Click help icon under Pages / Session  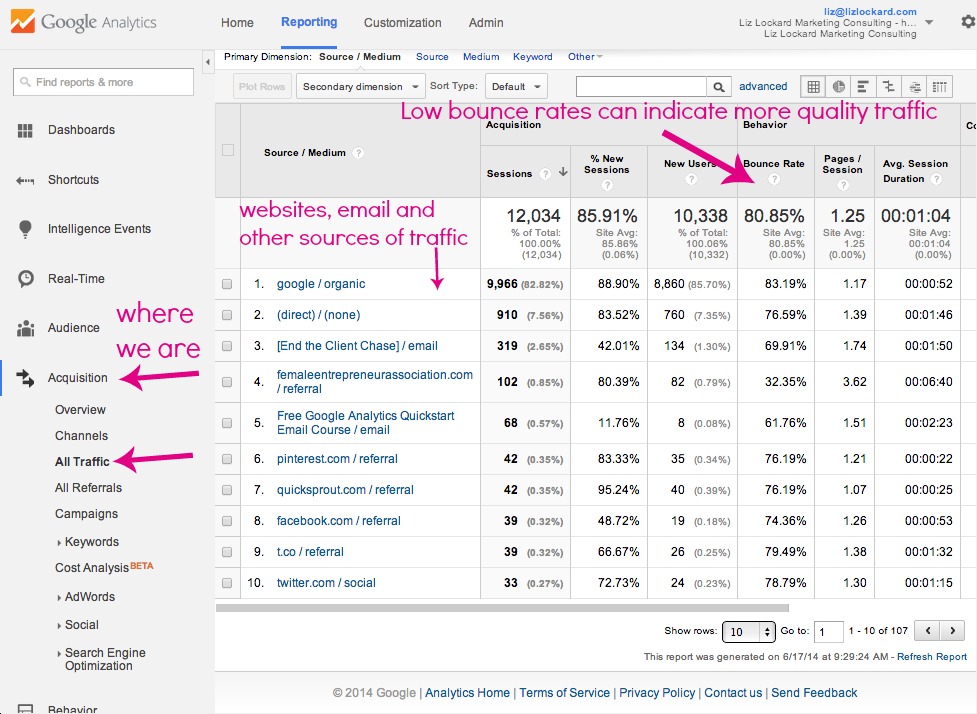click(x=843, y=185)
